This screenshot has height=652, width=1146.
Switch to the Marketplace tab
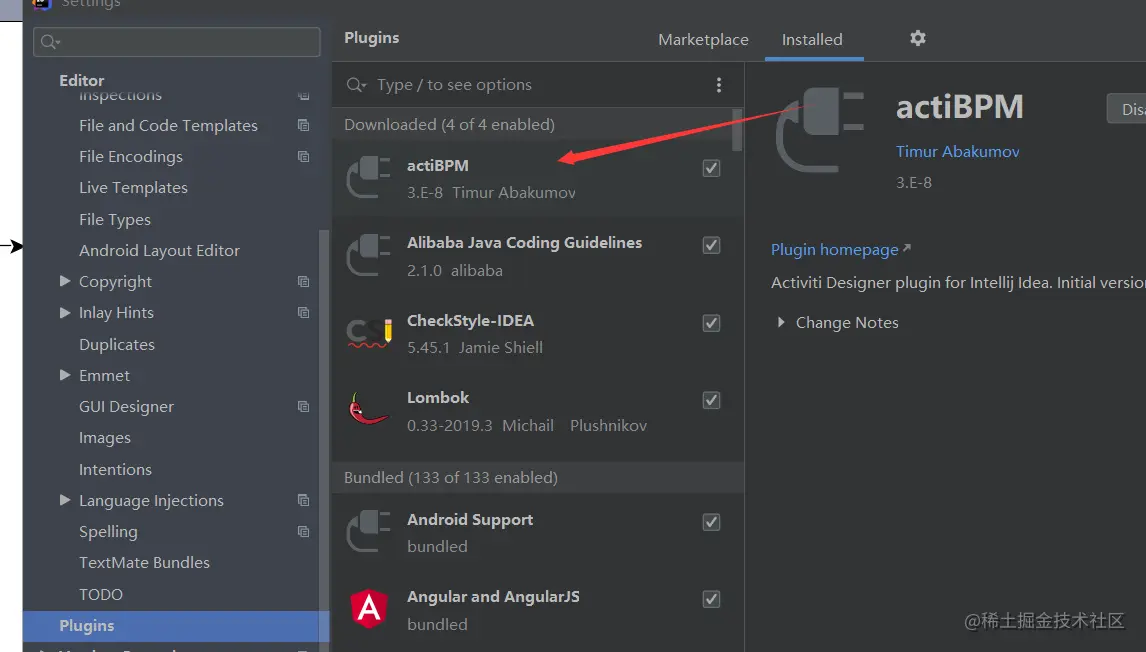pyautogui.click(x=703, y=40)
